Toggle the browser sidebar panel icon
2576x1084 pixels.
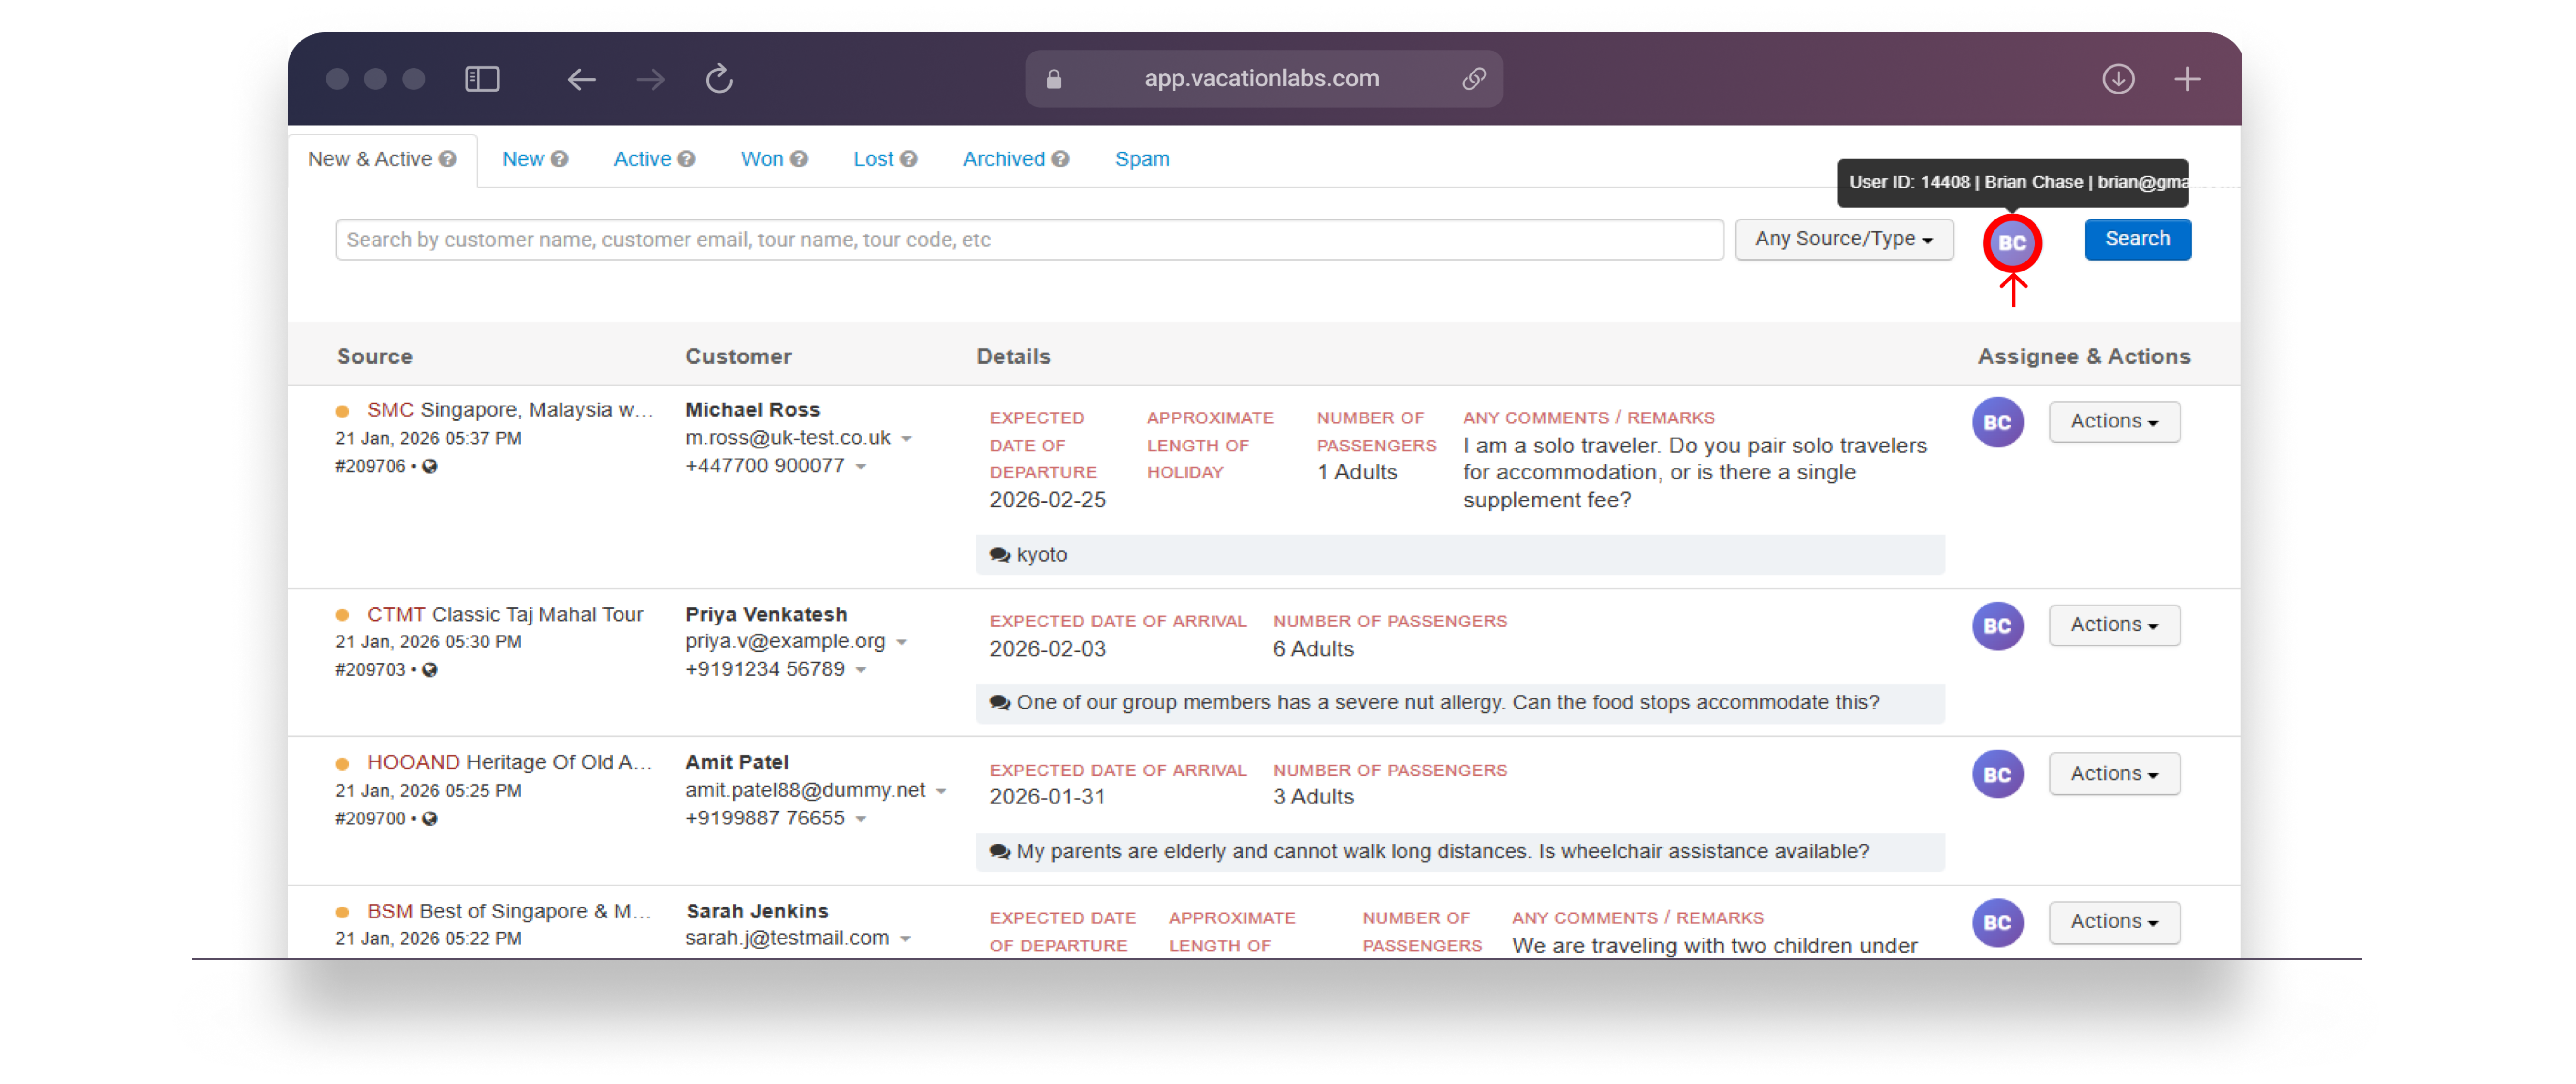(x=482, y=79)
